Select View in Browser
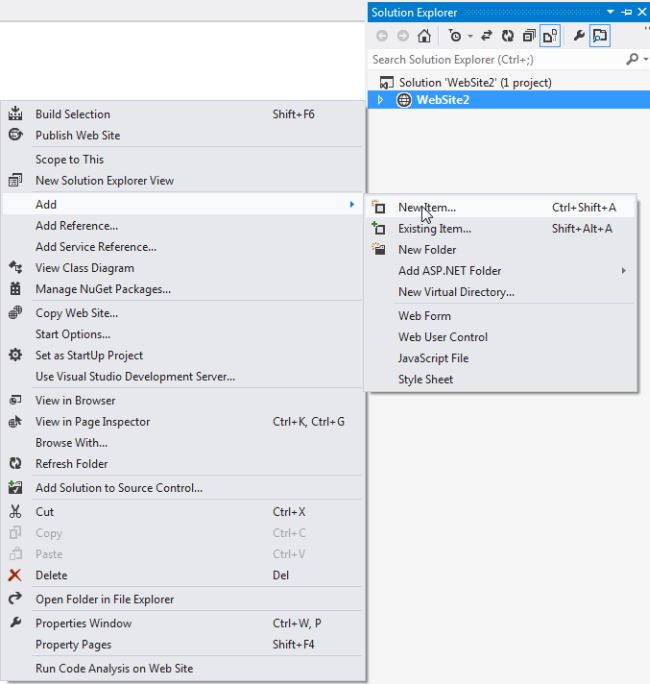Image resolution: width=650 pixels, height=684 pixels. click(x=183, y=400)
